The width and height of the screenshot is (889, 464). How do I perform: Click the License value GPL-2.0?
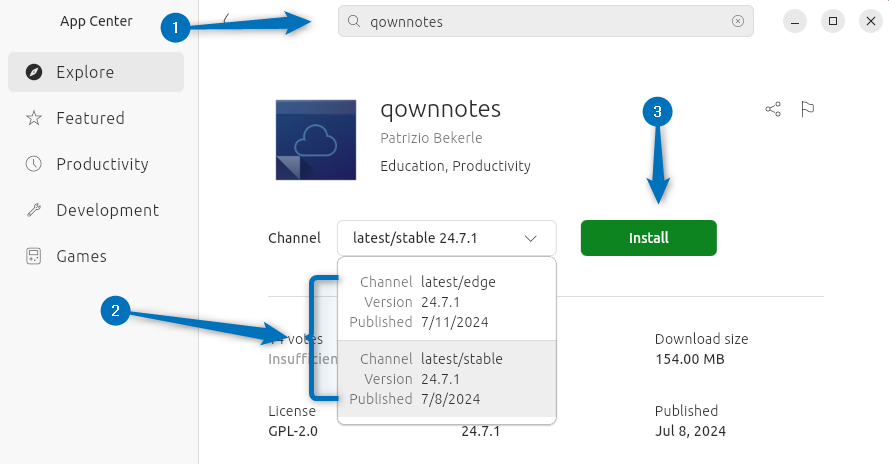293,431
